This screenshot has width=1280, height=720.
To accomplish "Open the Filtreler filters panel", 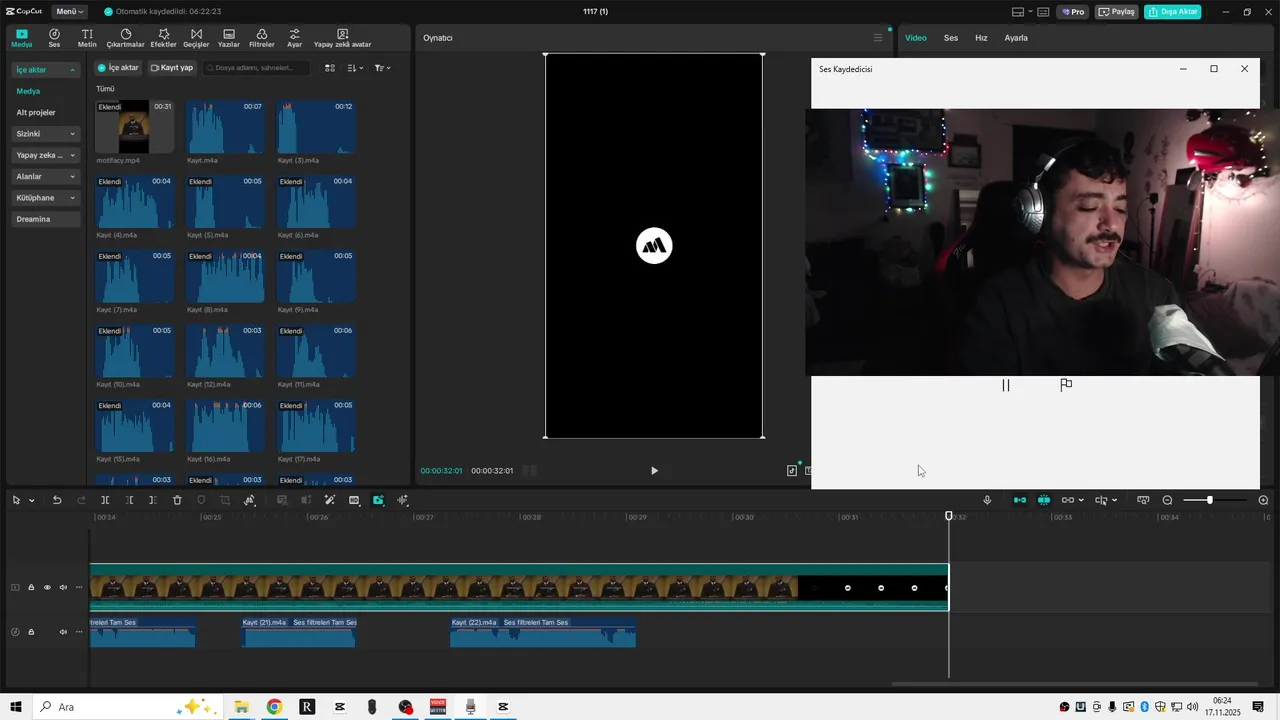I will (262, 38).
